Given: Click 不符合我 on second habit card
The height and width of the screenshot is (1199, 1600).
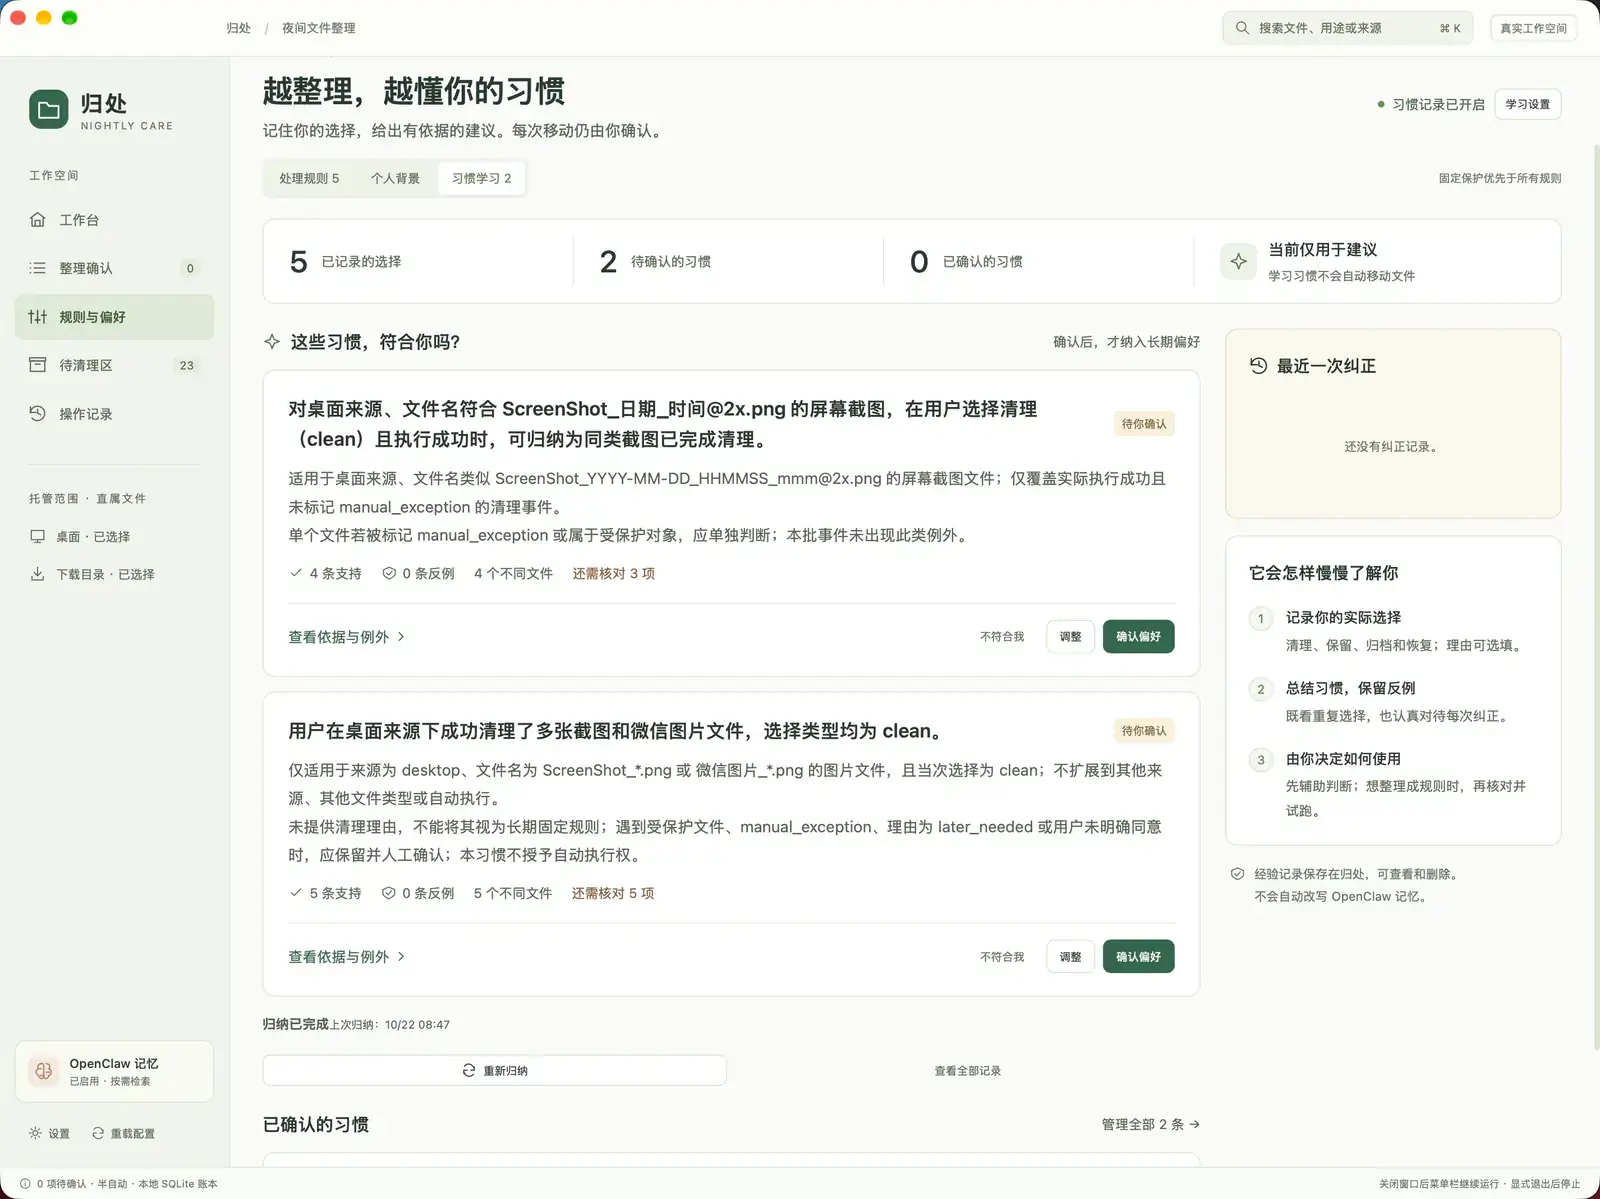Looking at the screenshot, I should point(1002,957).
